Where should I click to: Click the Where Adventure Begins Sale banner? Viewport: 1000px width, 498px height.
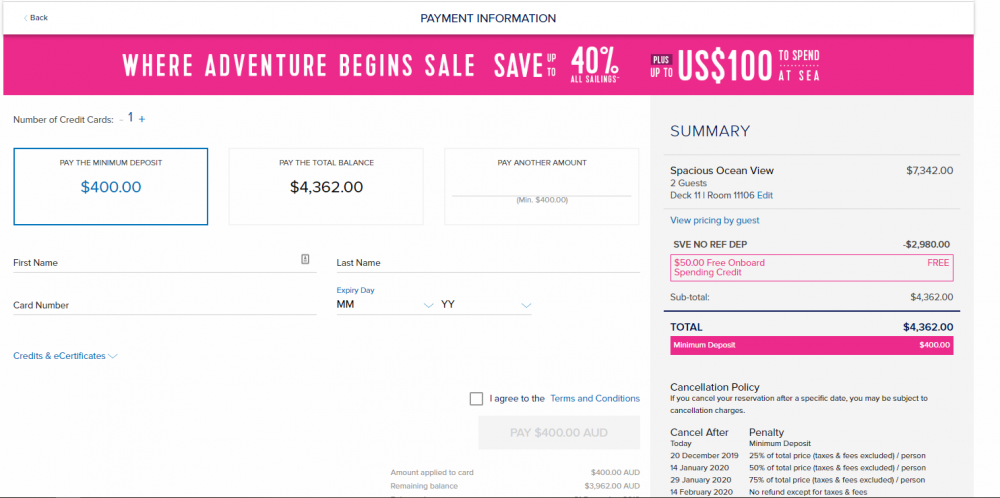[x=489, y=65]
